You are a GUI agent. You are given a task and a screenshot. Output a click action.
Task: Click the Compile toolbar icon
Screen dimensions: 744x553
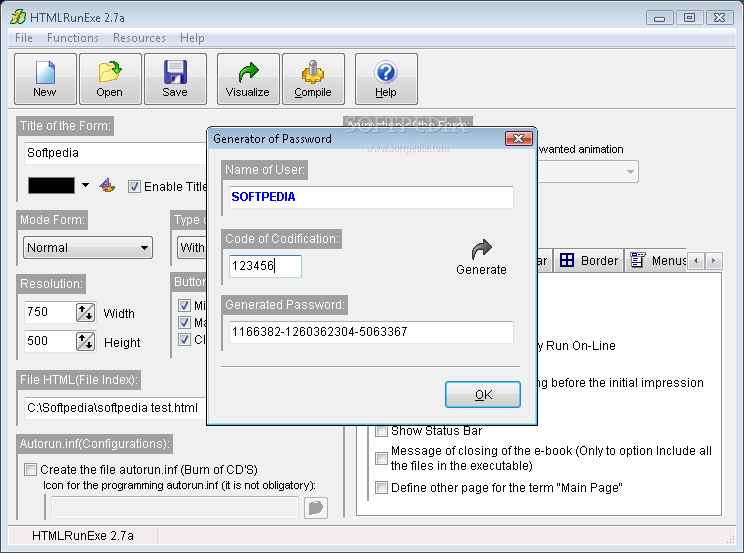click(313, 73)
